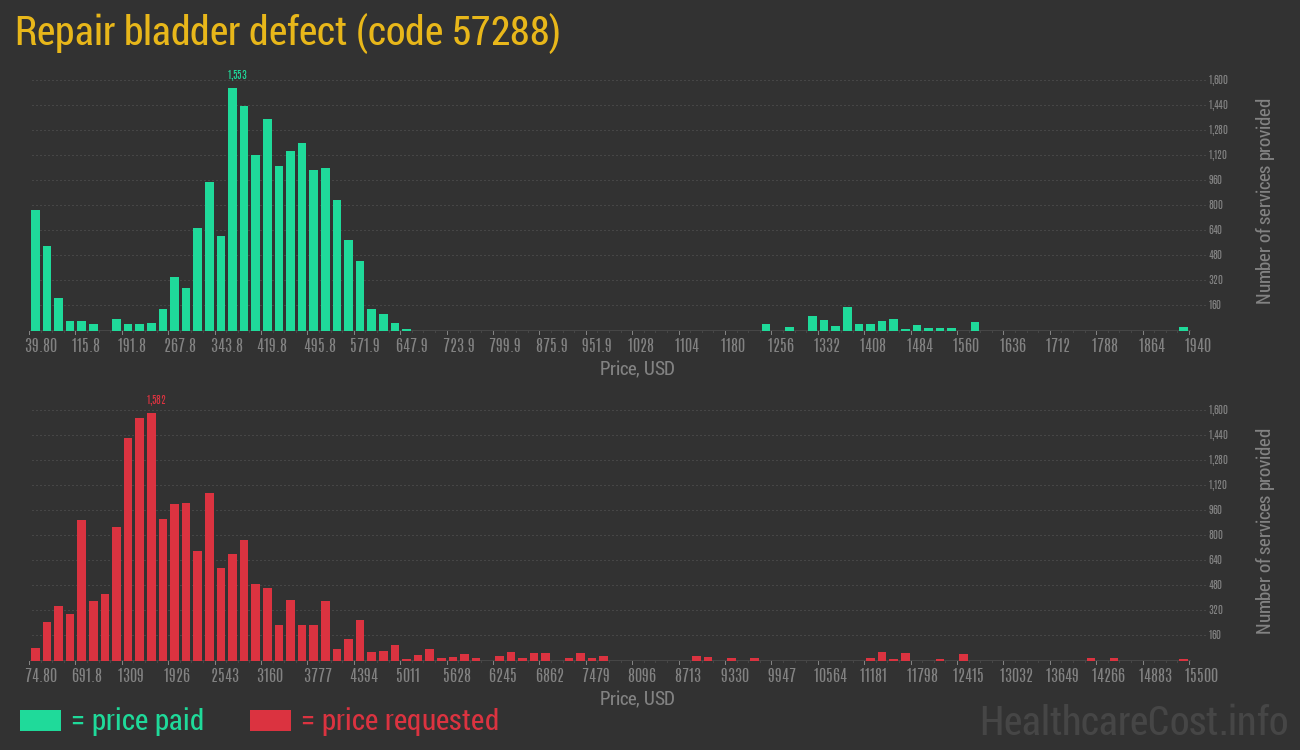Click the rightmost green bar near 1940
The image size is (1300, 750).
pyautogui.click(x=1183, y=328)
